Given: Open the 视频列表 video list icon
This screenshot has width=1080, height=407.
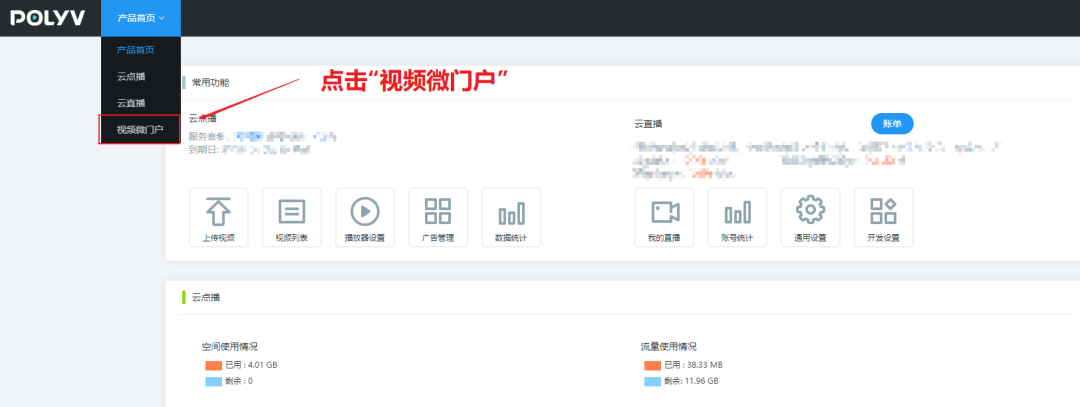Looking at the screenshot, I should (x=291, y=212).
